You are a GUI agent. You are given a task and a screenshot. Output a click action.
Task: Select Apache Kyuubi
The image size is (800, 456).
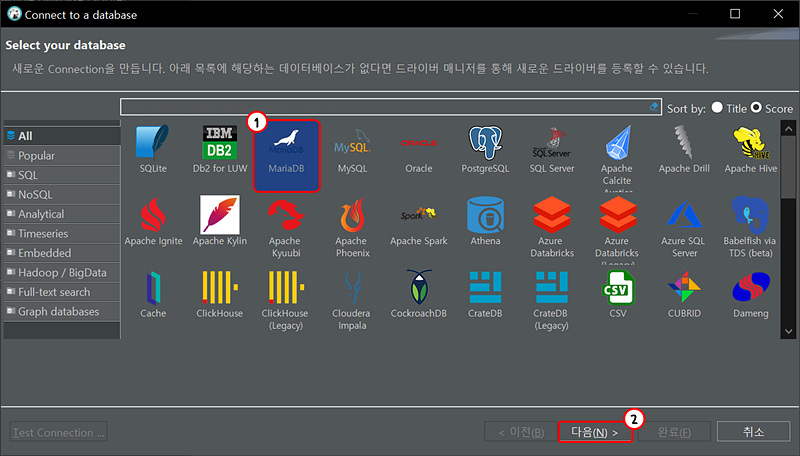click(x=285, y=227)
